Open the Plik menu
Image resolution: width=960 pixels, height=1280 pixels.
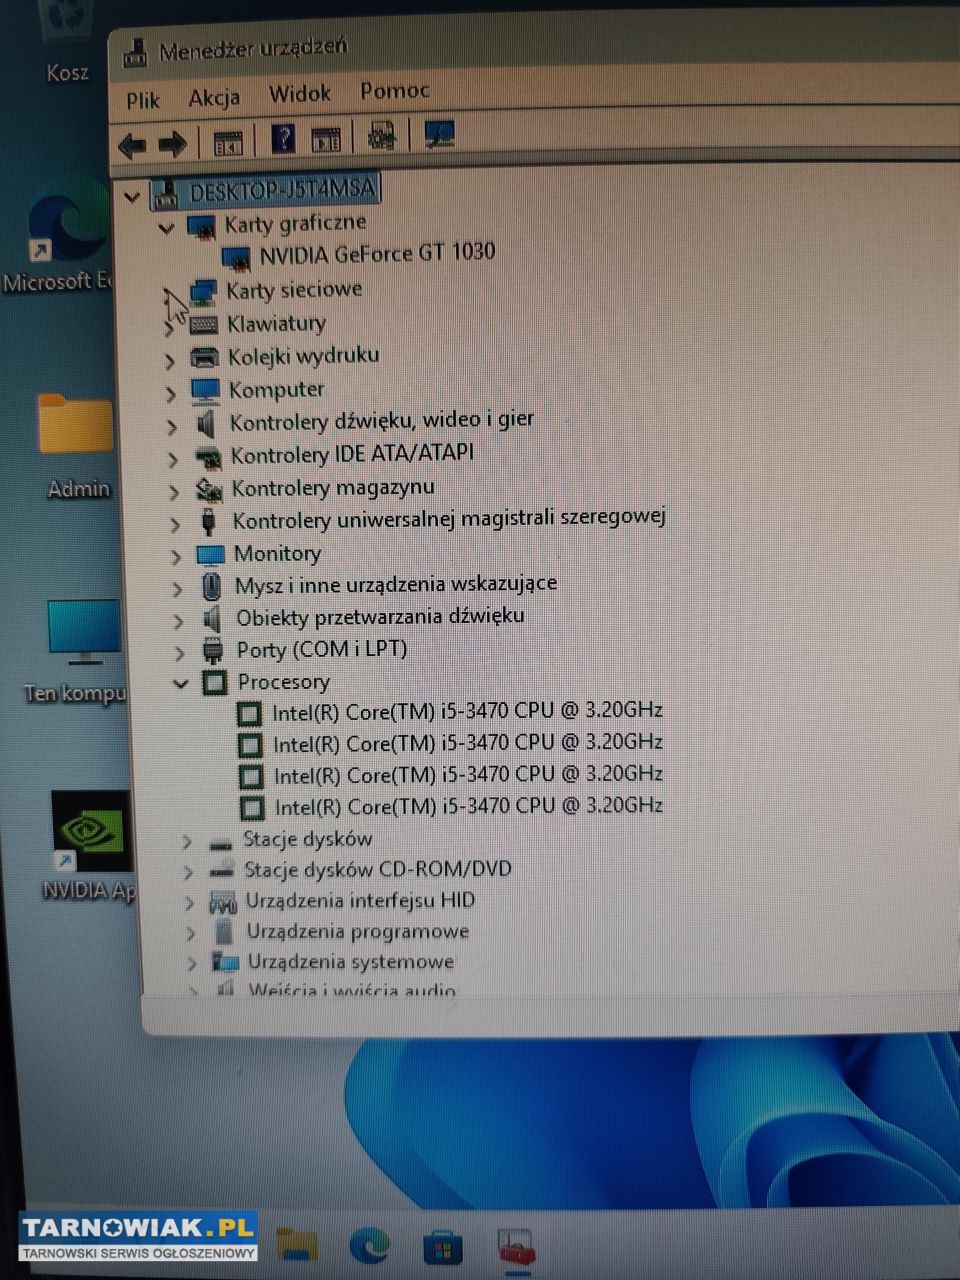(x=143, y=100)
